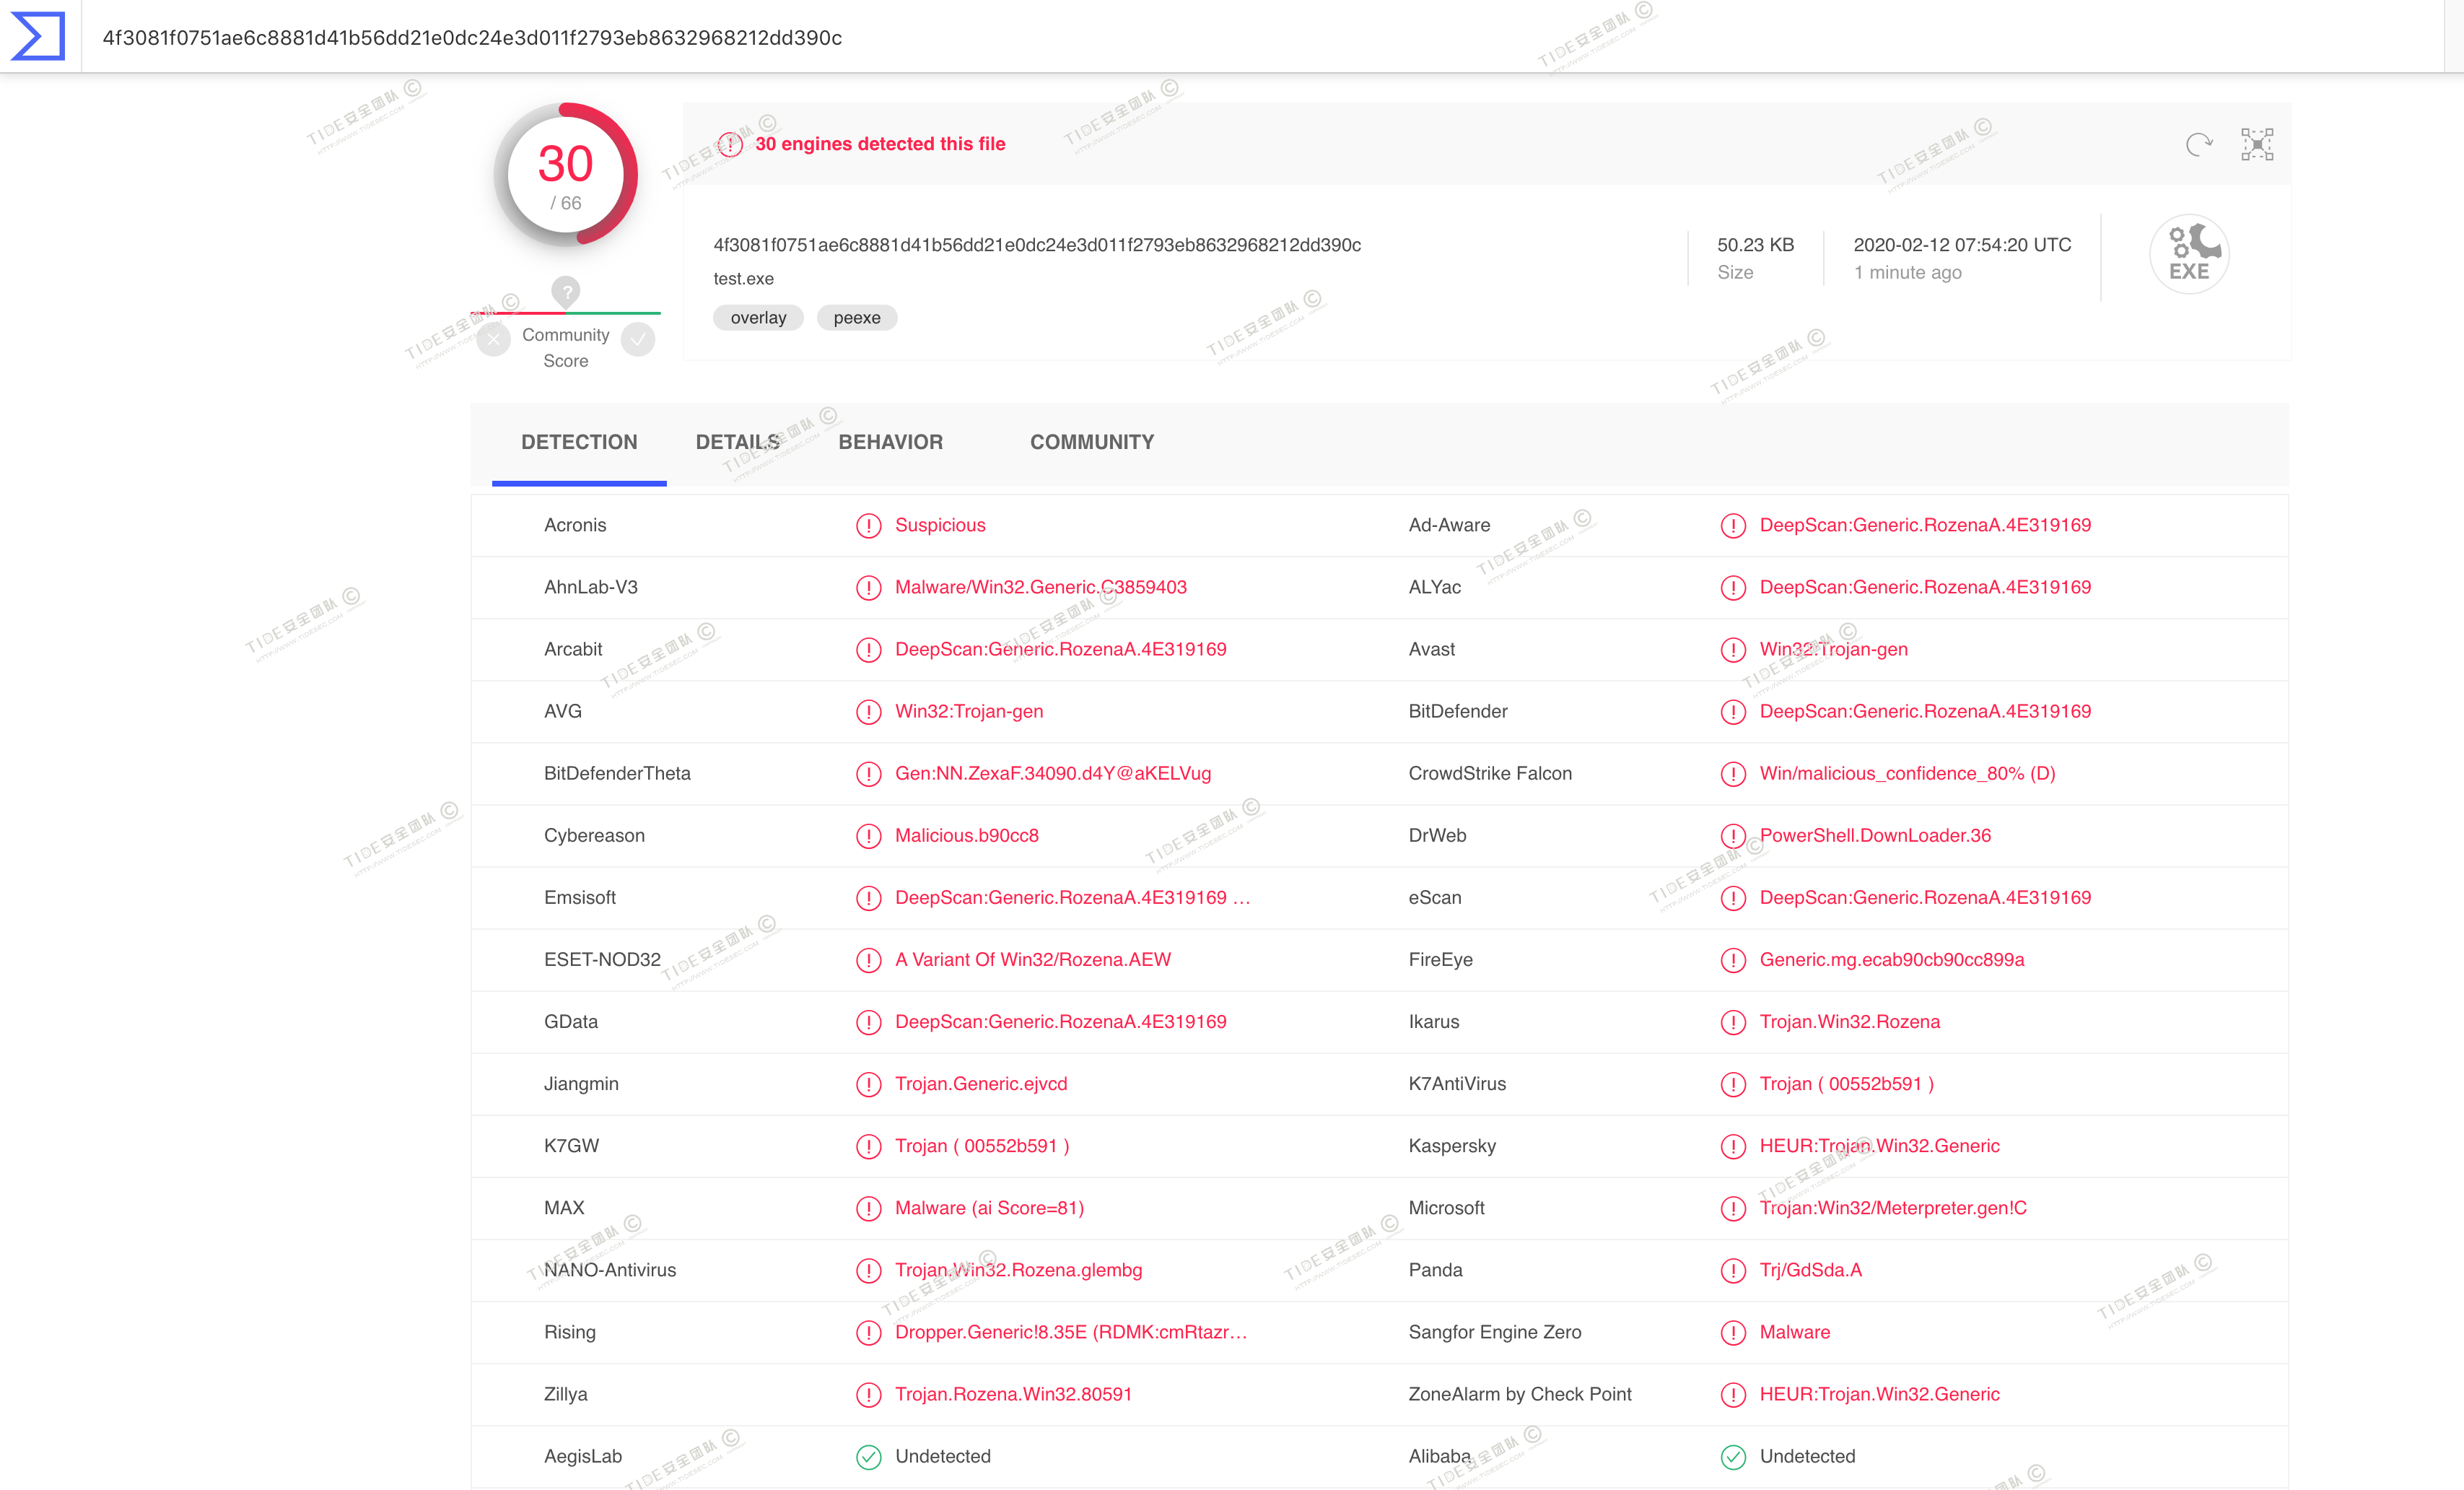Click the EXE file type icon
Viewport: 2464px width, 1490px height.
pyautogui.click(x=2188, y=254)
